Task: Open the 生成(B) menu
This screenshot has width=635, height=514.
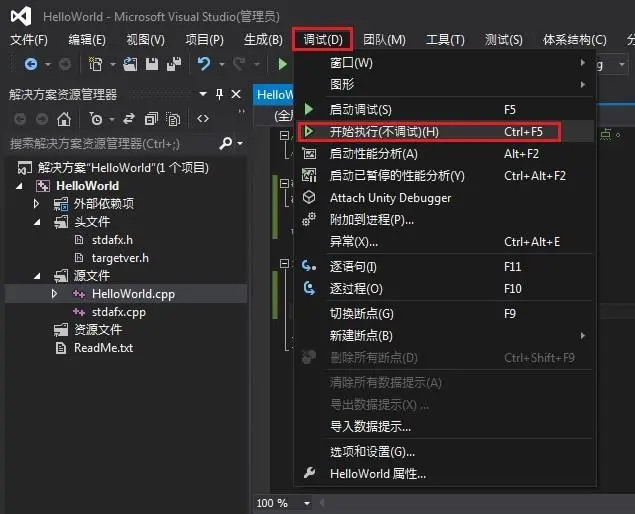Action: 263,40
